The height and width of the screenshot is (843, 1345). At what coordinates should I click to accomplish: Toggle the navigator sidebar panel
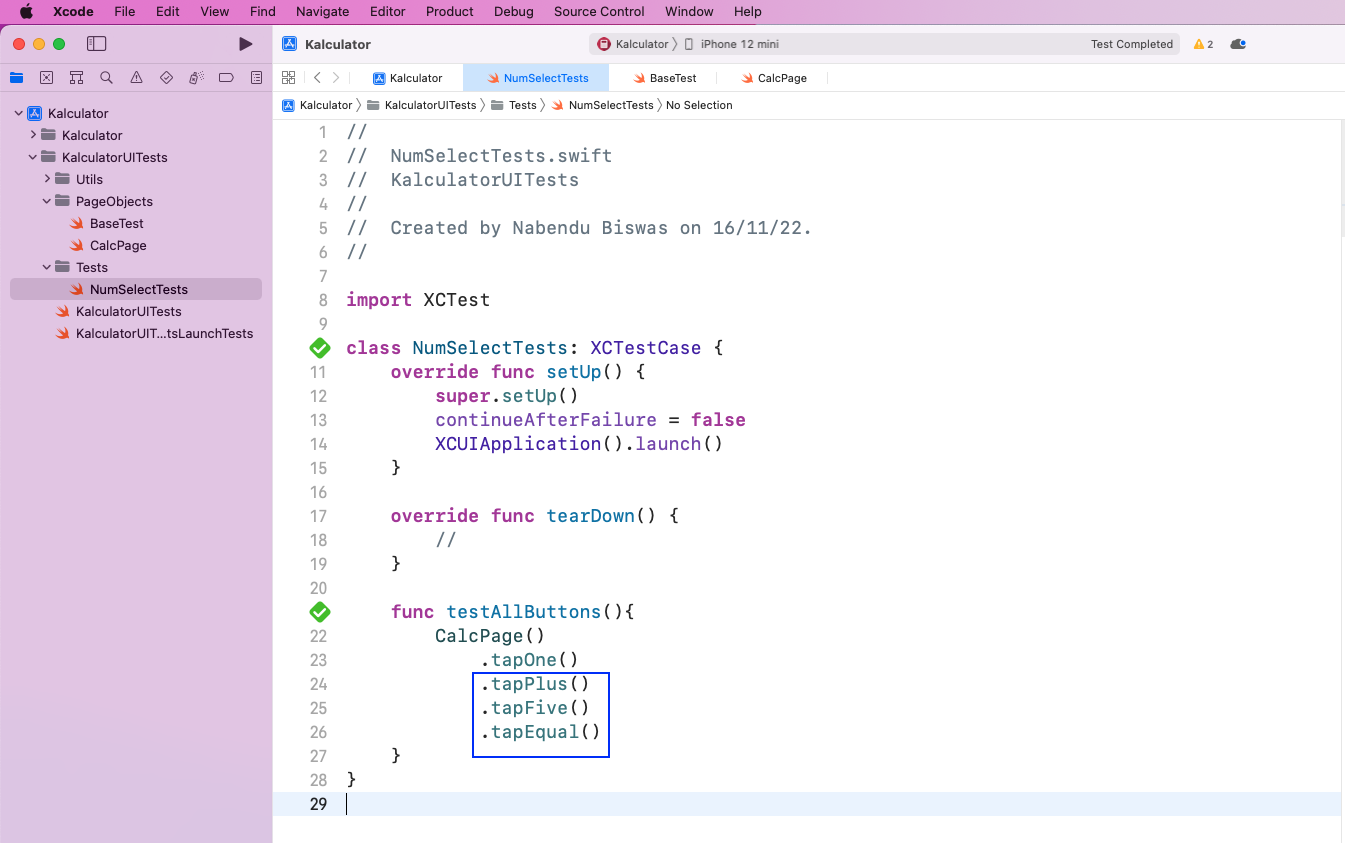coord(96,44)
